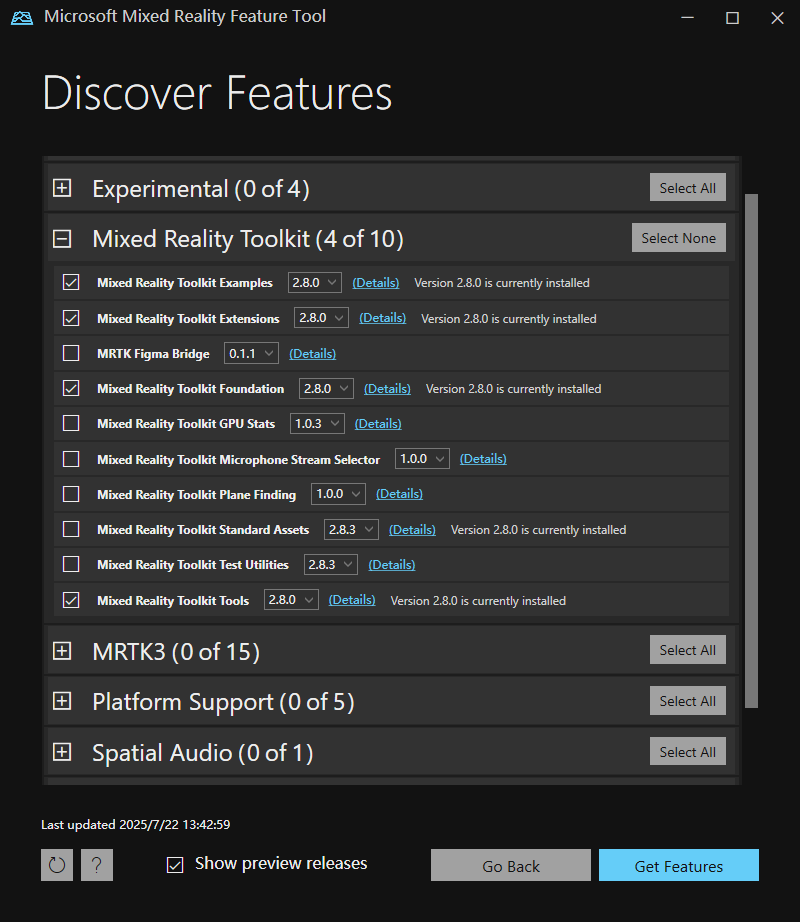Viewport: 800px width, 922px height.
Task: Open Details link for MRTK Figma Bridge
Action: coord(313,353)
